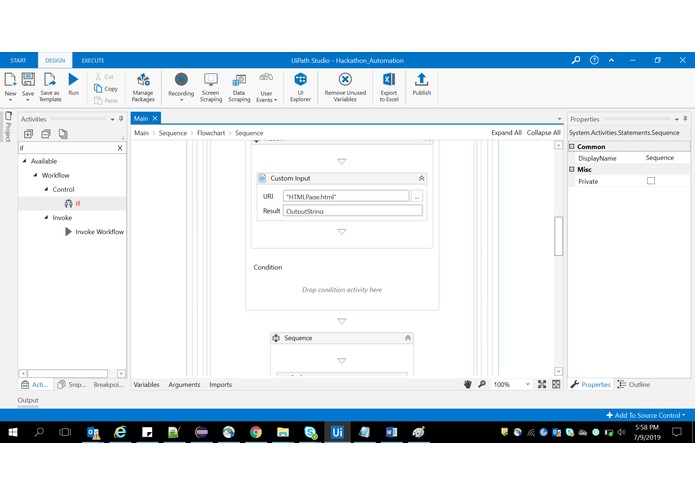Viewport: 695px width, 494px height.
Task: Collapse the Common properties section
Action: [x=572, y=146]
